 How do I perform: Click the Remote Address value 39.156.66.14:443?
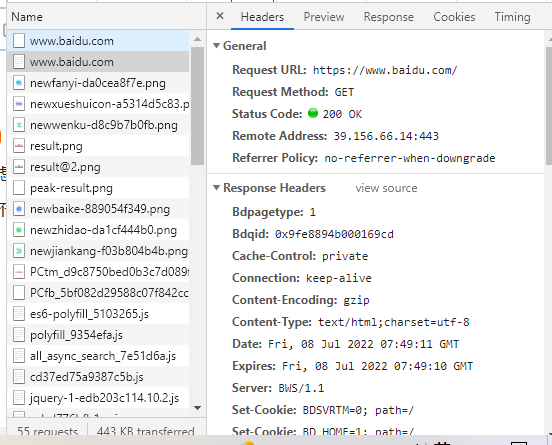tap(386, 136)
